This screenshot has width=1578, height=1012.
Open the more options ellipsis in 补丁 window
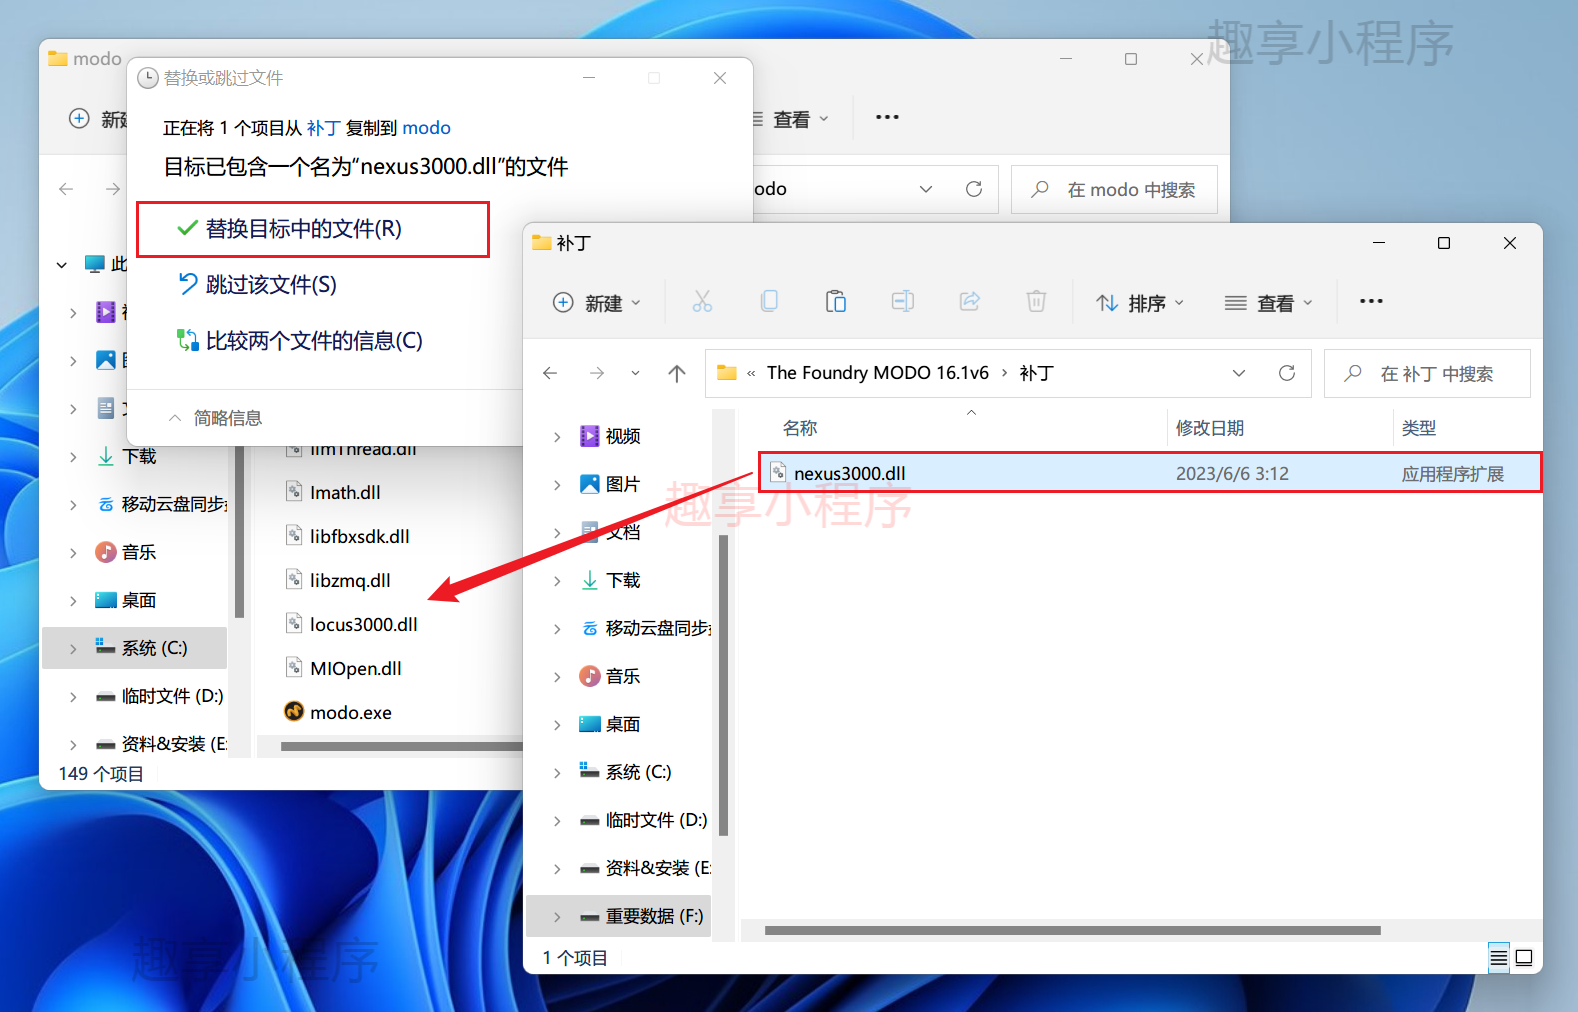1371,302
